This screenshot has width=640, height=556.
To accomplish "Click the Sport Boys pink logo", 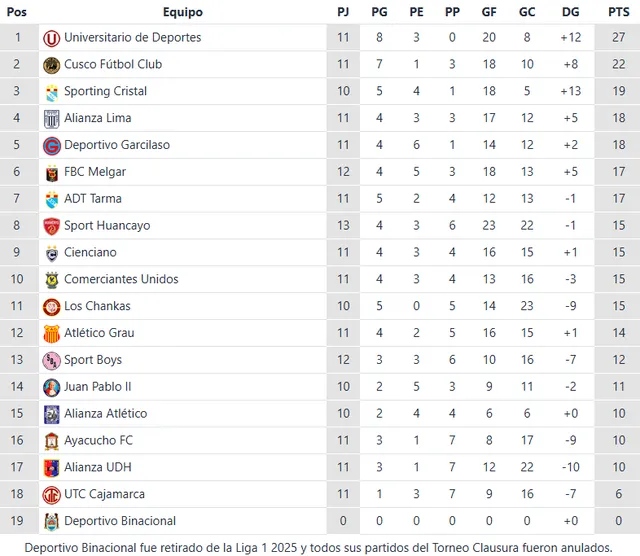I will 52,360.
